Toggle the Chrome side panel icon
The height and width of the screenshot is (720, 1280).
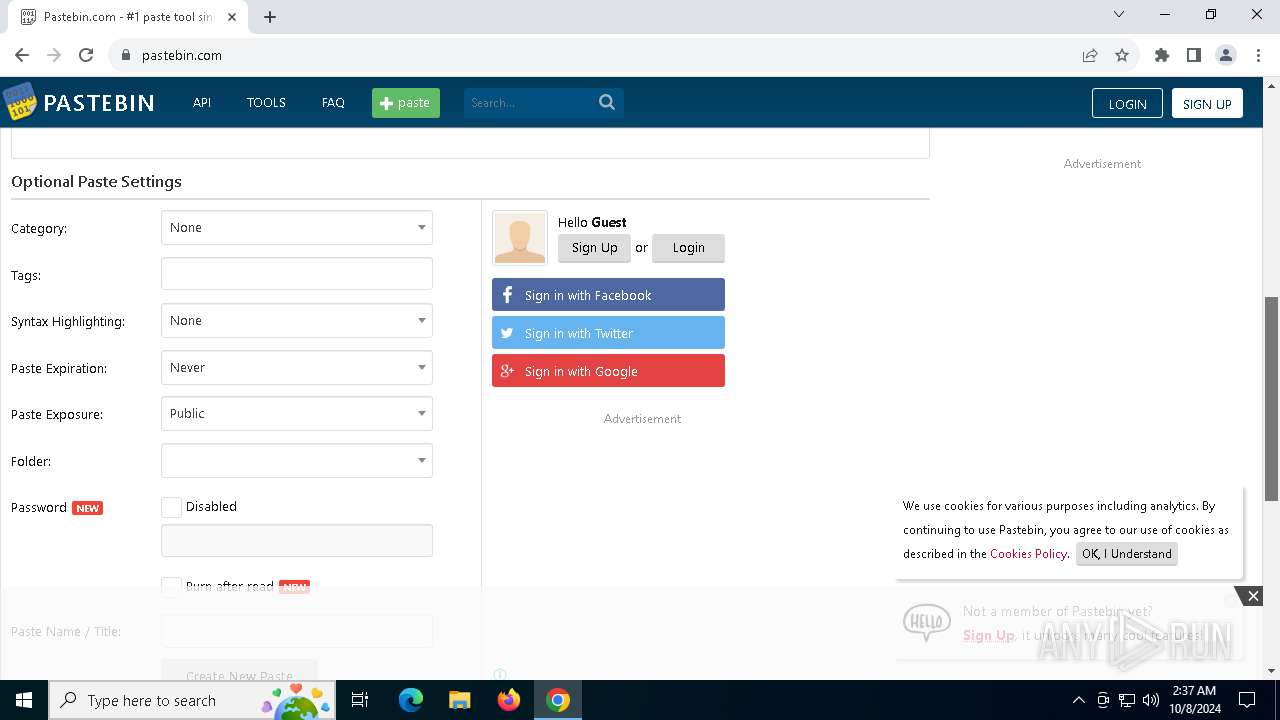(1194, 55)
